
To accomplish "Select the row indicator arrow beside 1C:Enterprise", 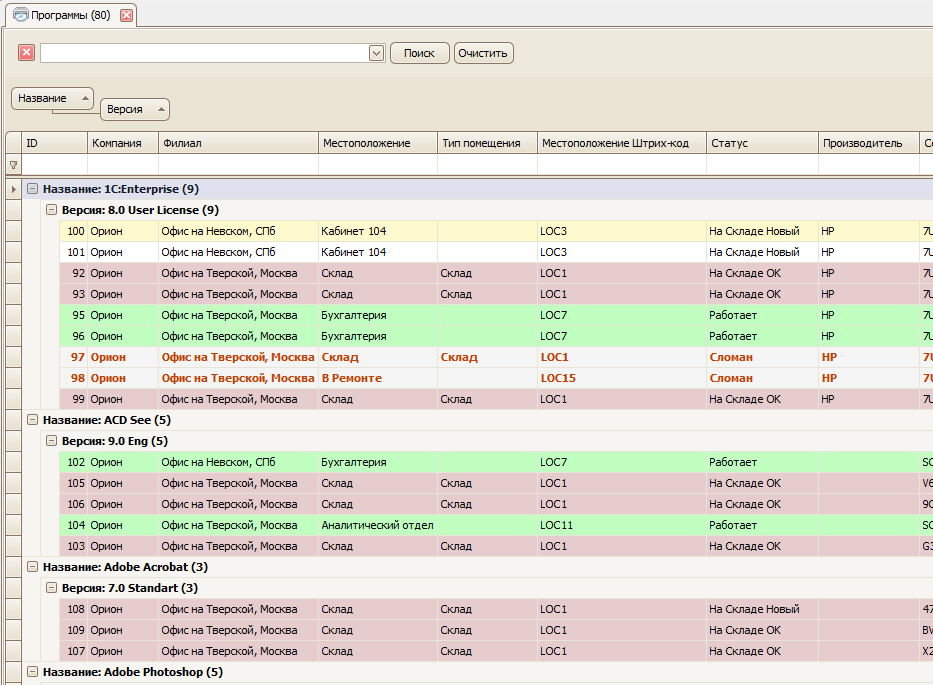I will (14, 189).
